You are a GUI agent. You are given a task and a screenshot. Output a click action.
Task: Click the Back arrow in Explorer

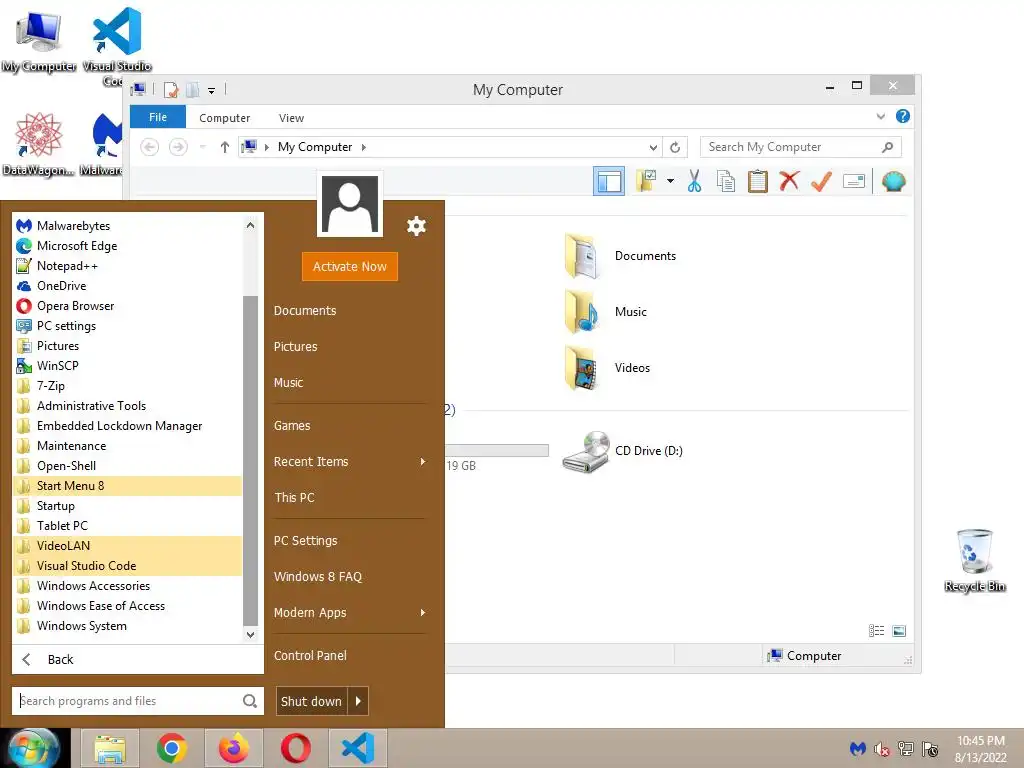tap(150, 147)
